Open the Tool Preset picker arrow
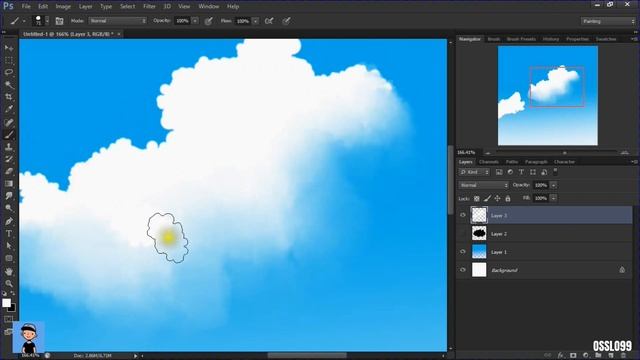 [24, 21]
